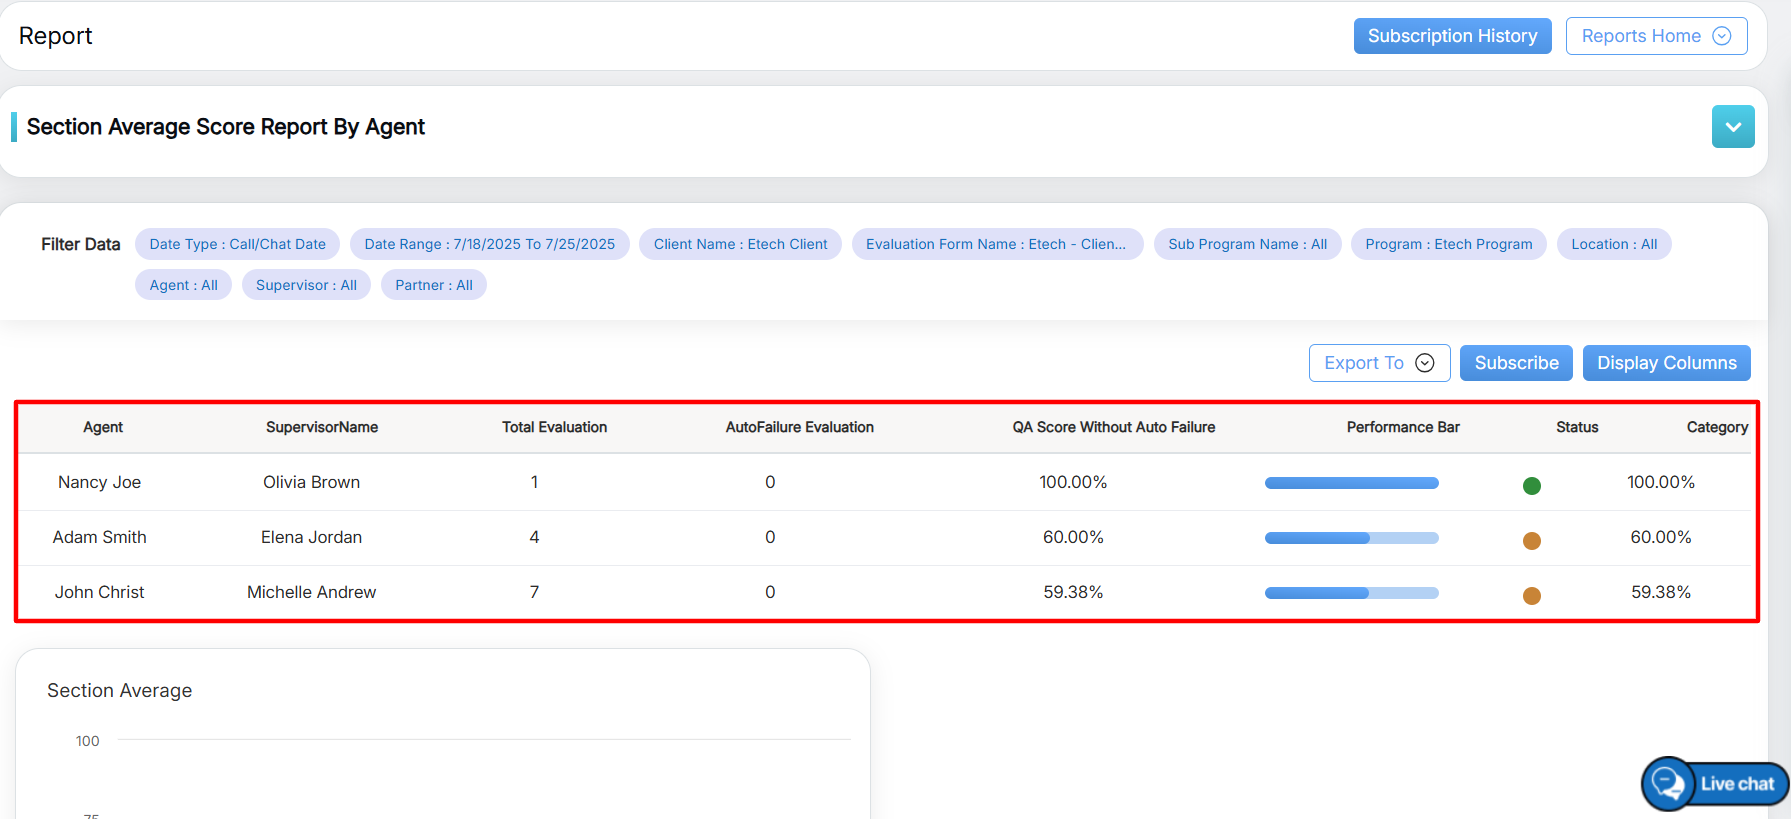
Task: Select the Client Name Etech Client chip
Action: click(740, 244)
